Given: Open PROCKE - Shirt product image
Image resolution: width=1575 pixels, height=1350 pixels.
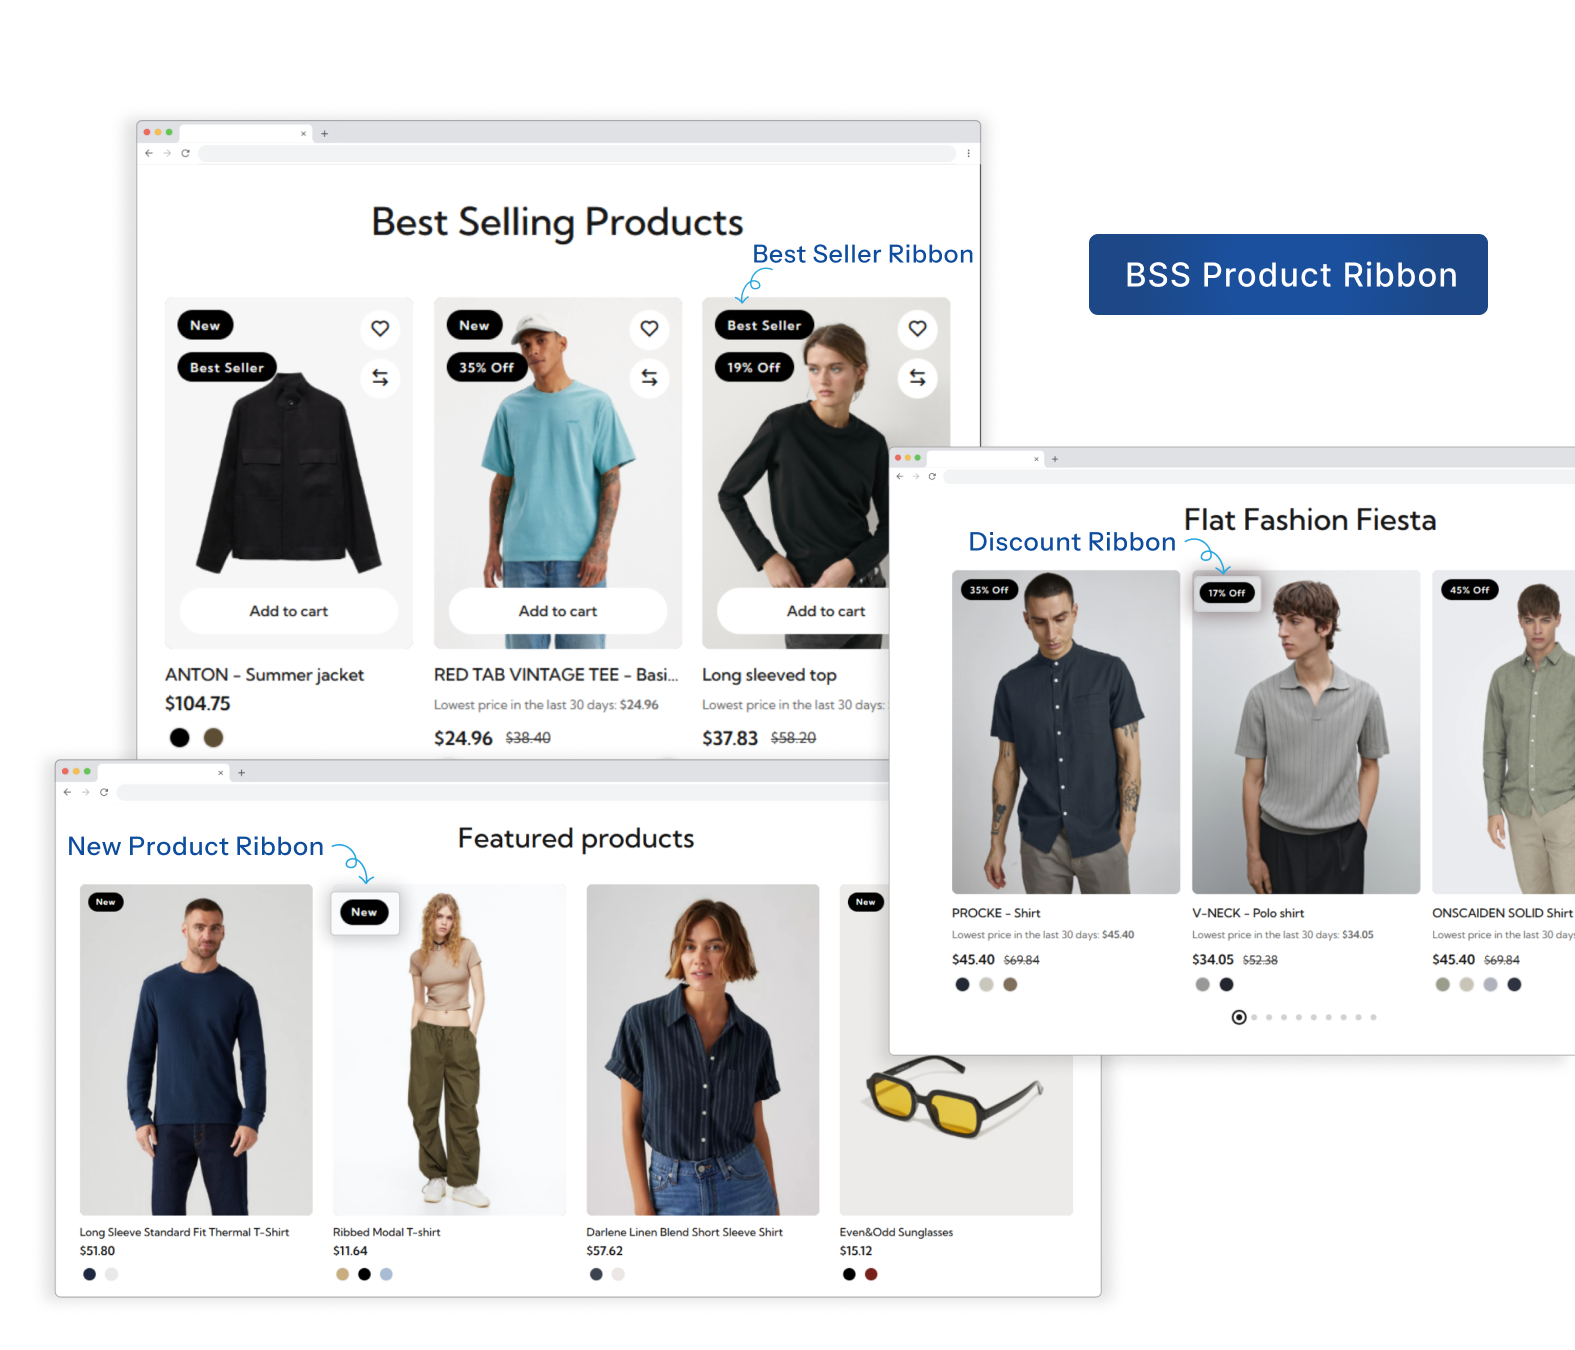Looking at the screenshot, I should click(x=1066, y=732).
